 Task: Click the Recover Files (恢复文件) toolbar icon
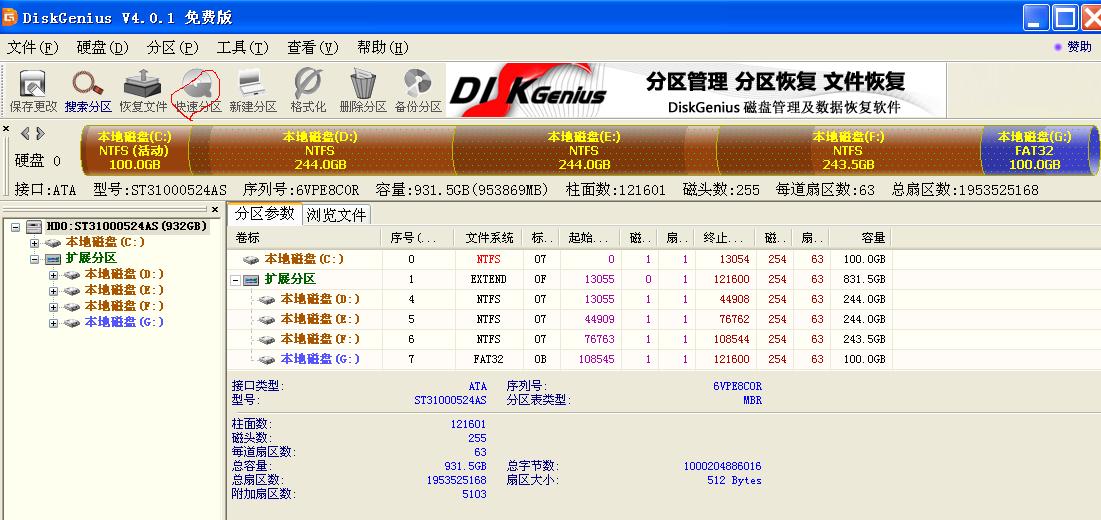point(143,91)
